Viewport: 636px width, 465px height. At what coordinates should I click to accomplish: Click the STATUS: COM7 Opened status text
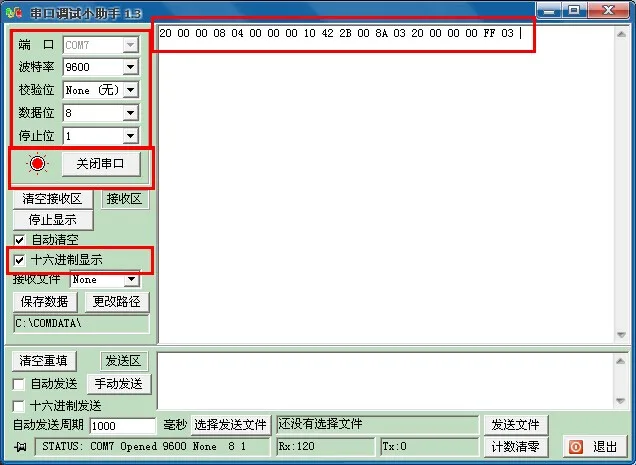tap(144, 446)
